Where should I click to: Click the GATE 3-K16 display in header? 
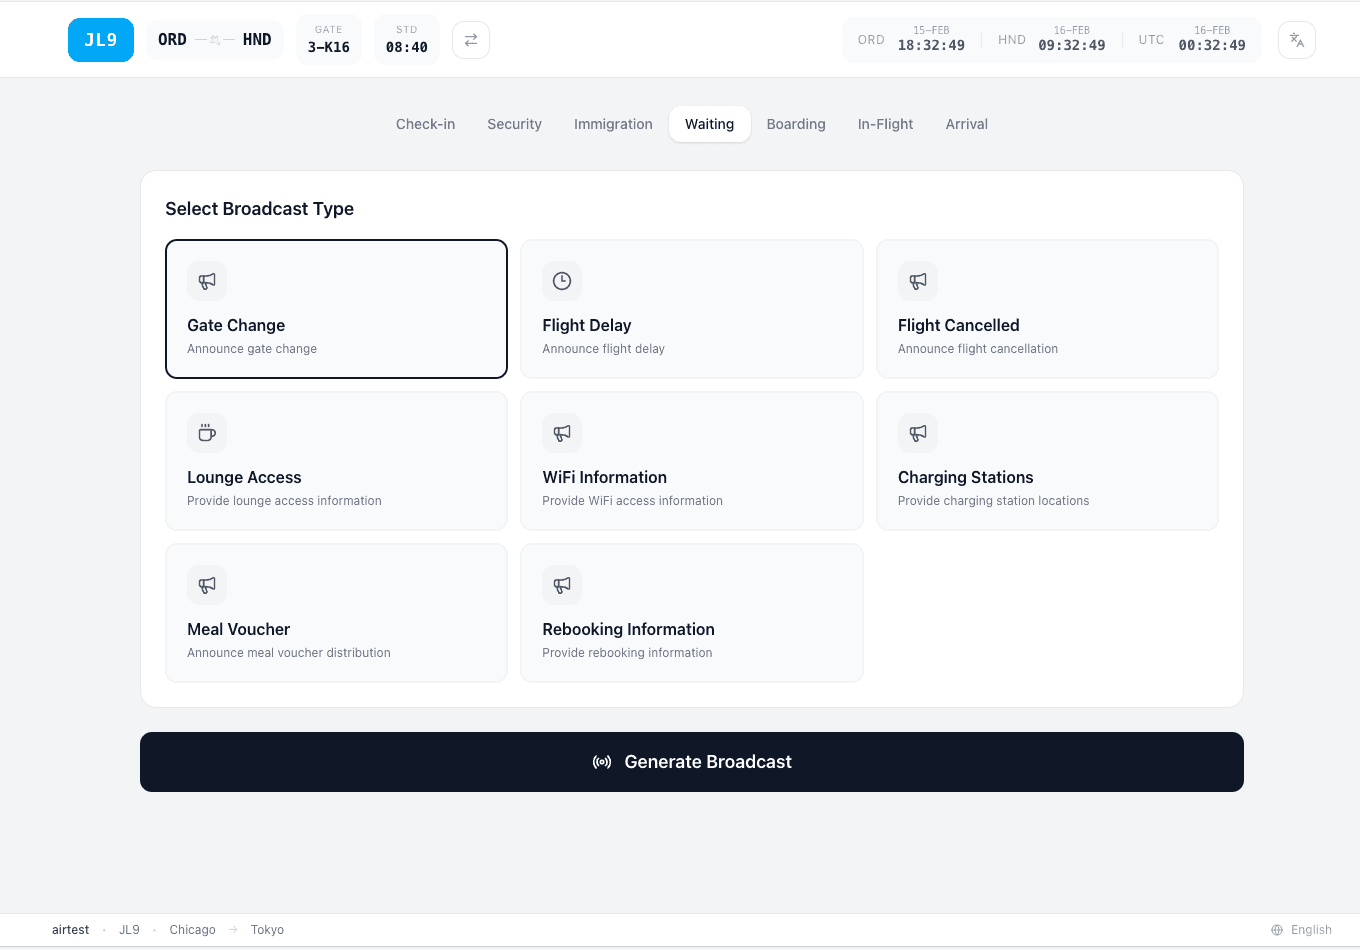click(x=328, y=39)
